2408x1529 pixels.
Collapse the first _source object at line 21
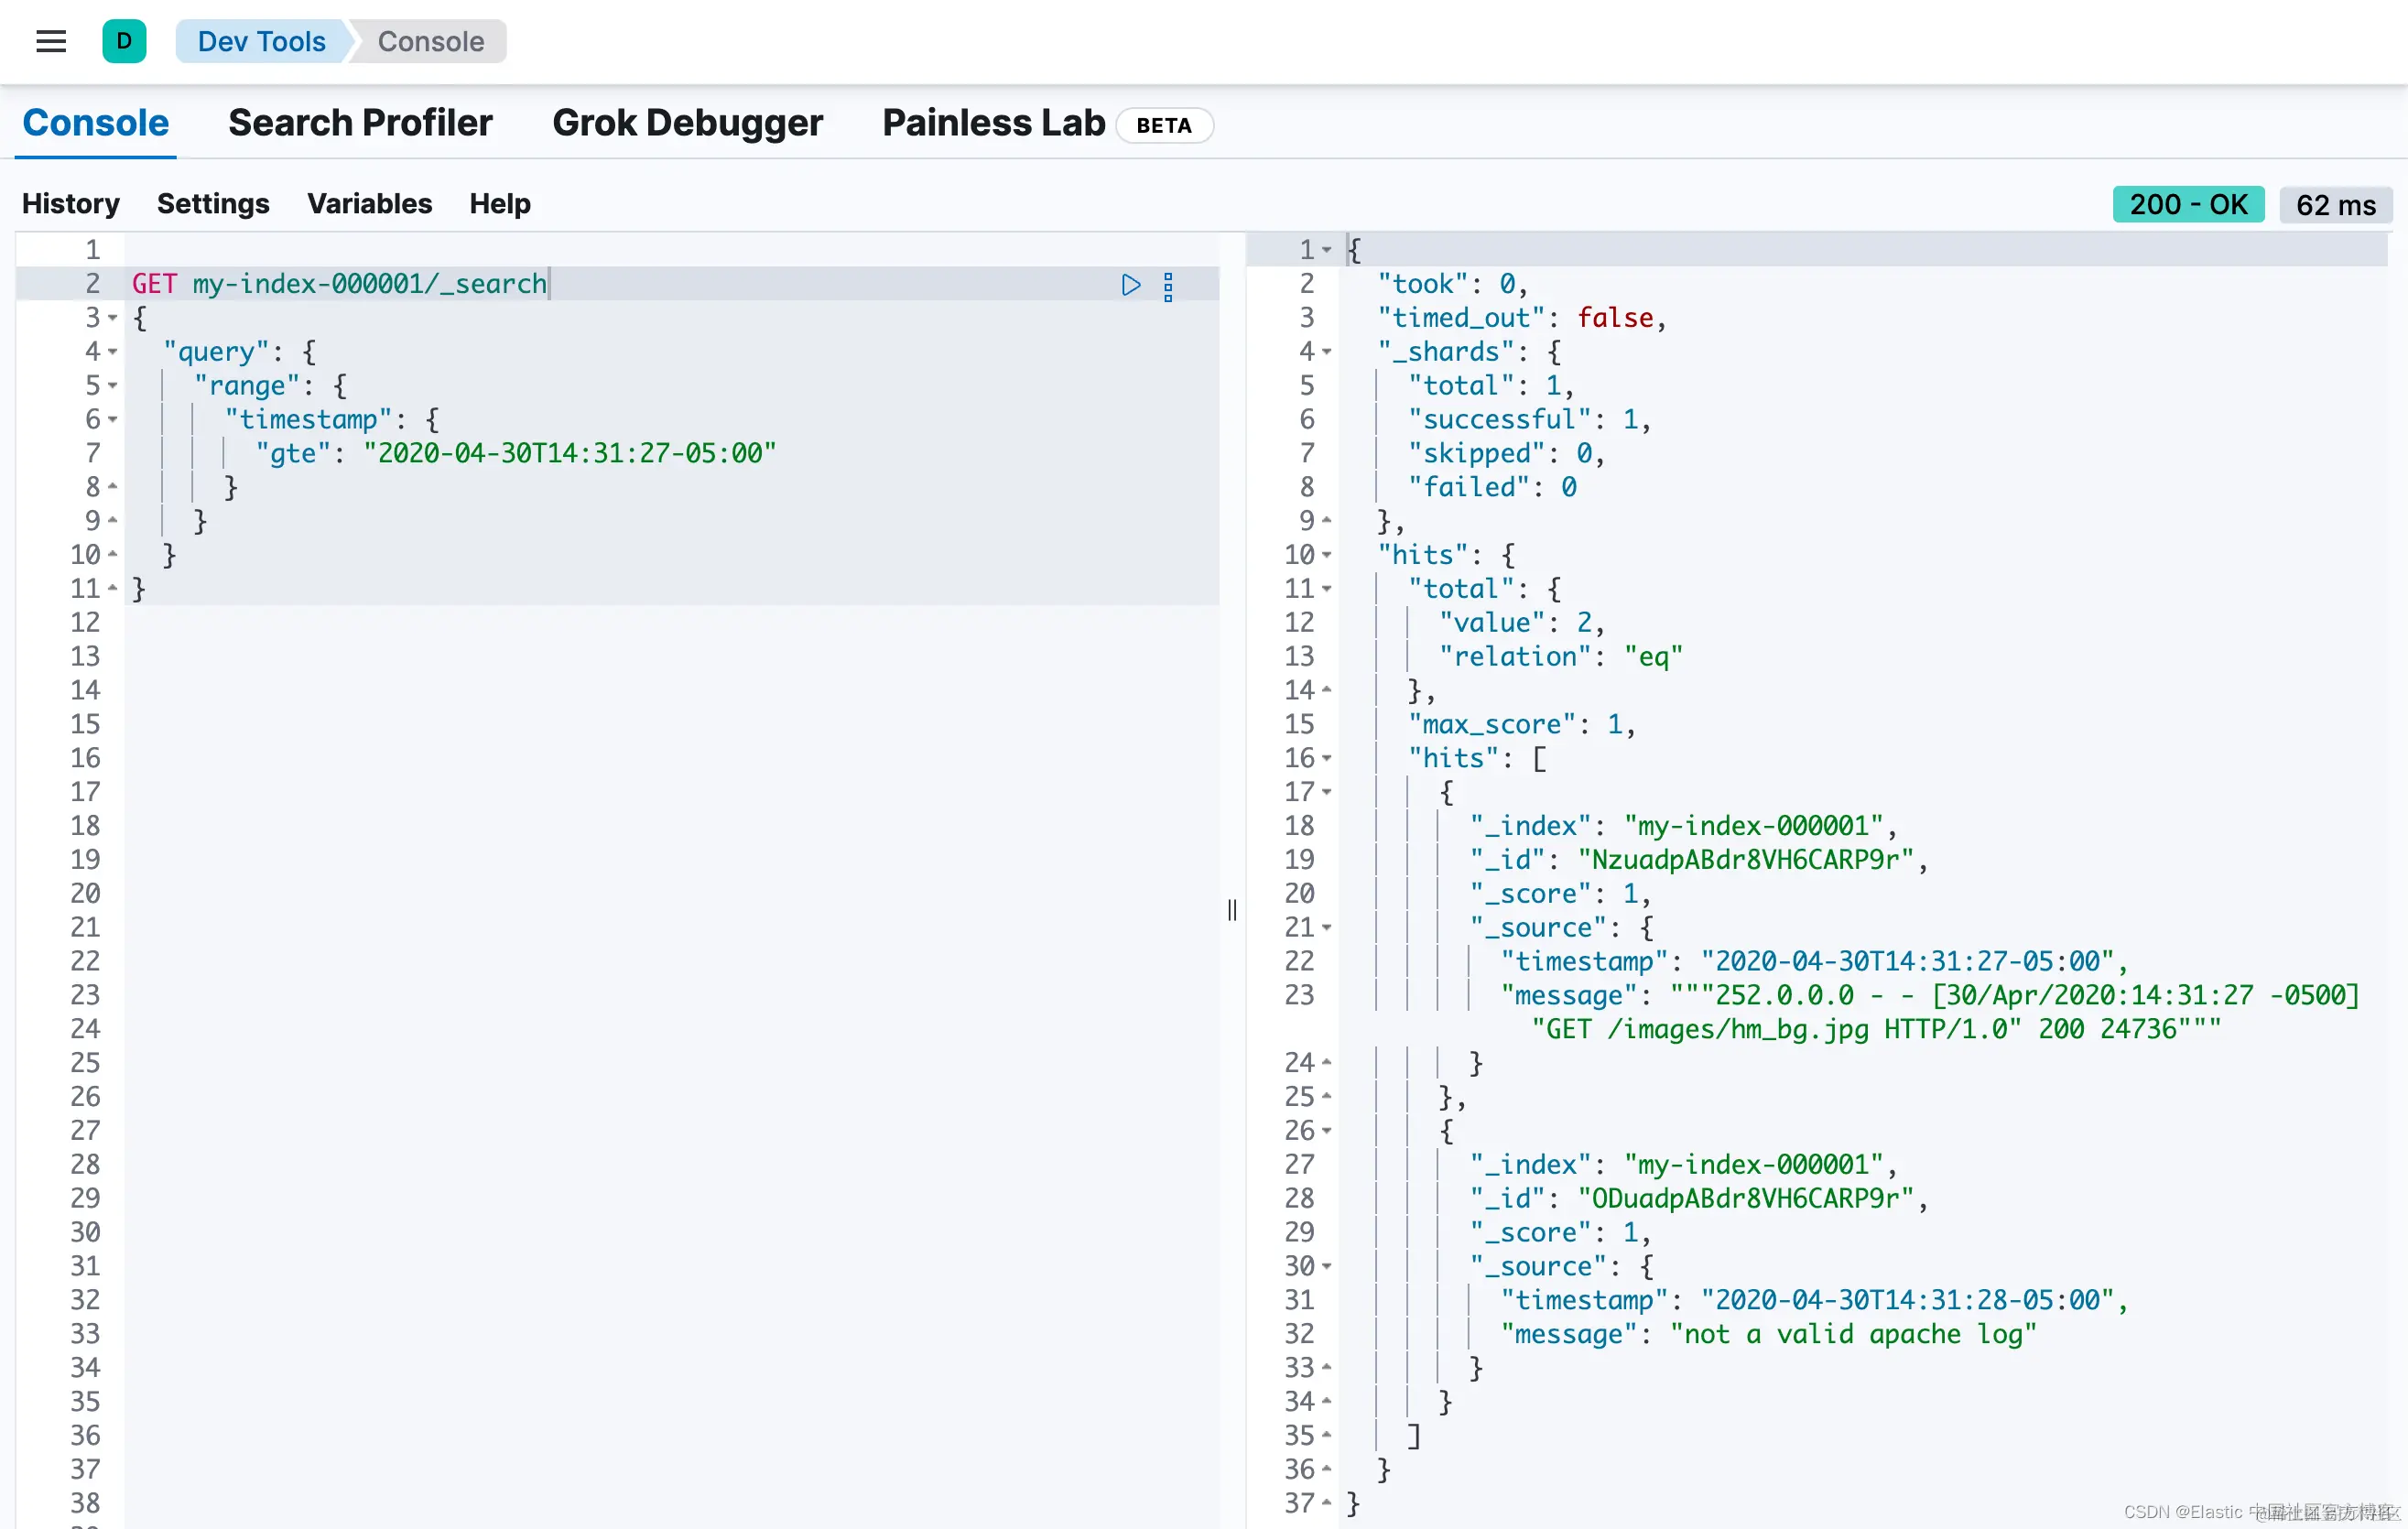(1327, 928)
